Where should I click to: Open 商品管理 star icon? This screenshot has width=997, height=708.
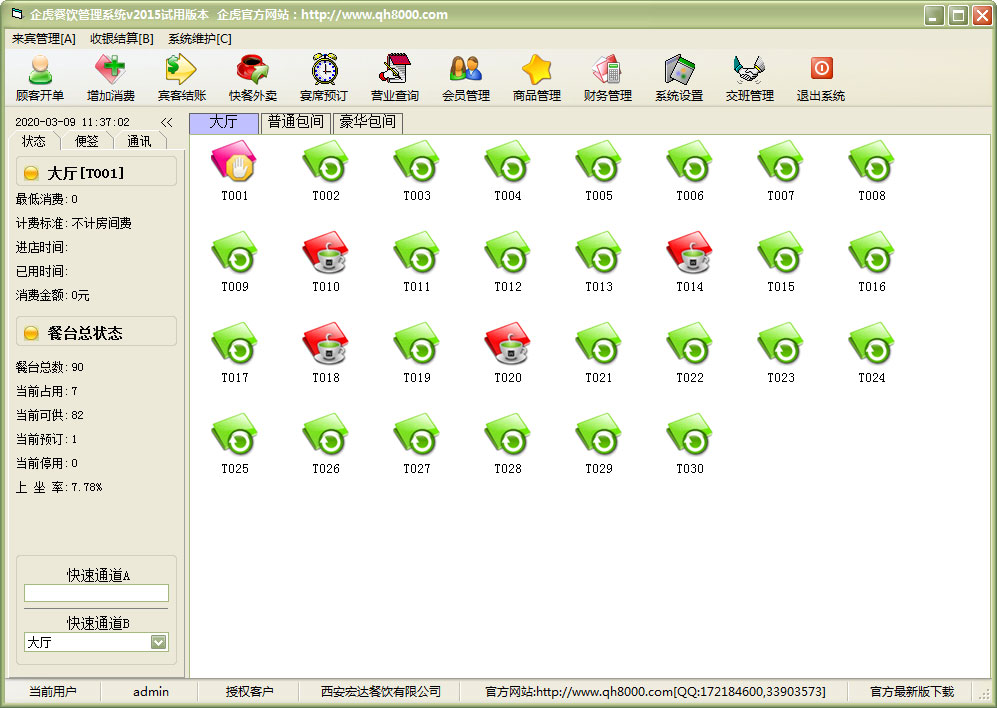click(x=537, y=78)
